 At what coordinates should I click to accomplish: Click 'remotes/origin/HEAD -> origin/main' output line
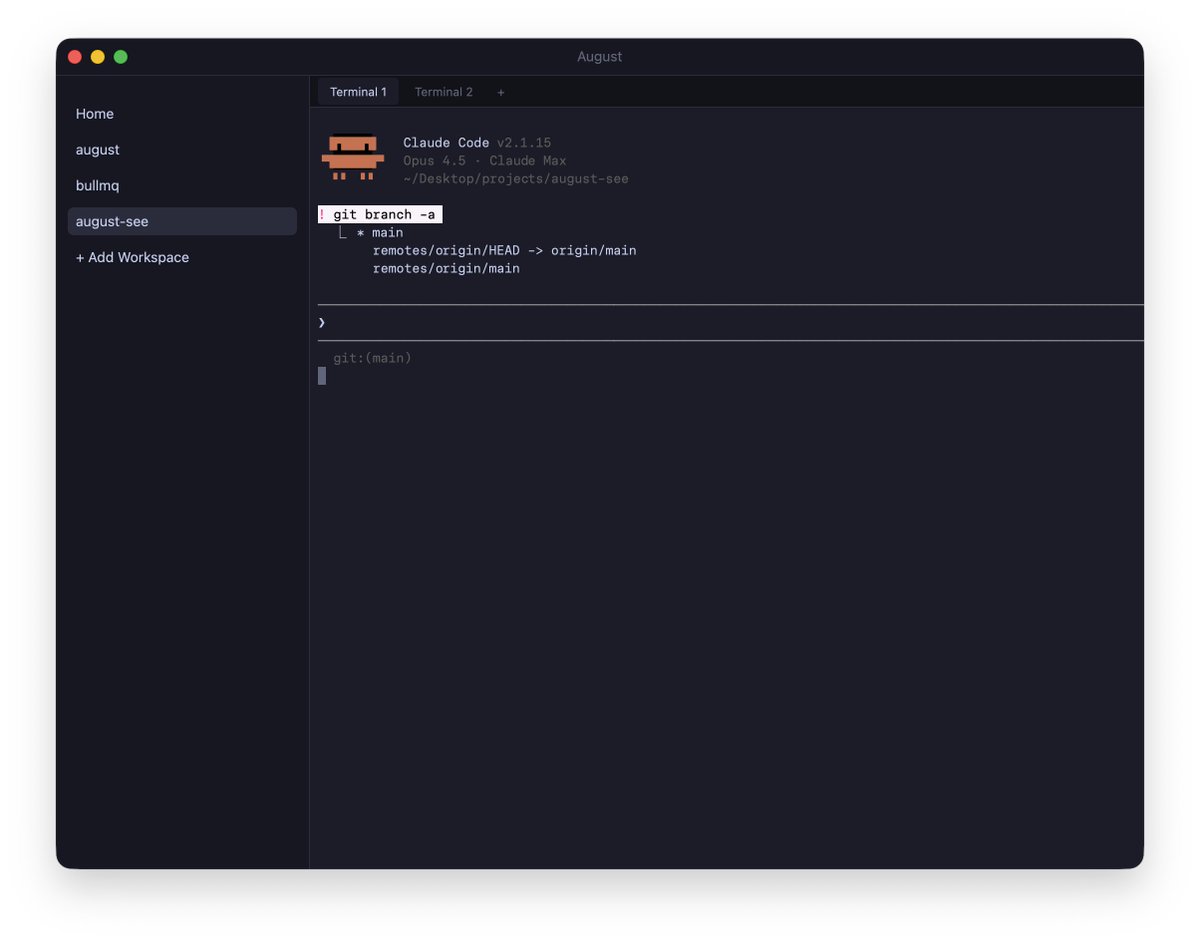pos(505,250)
